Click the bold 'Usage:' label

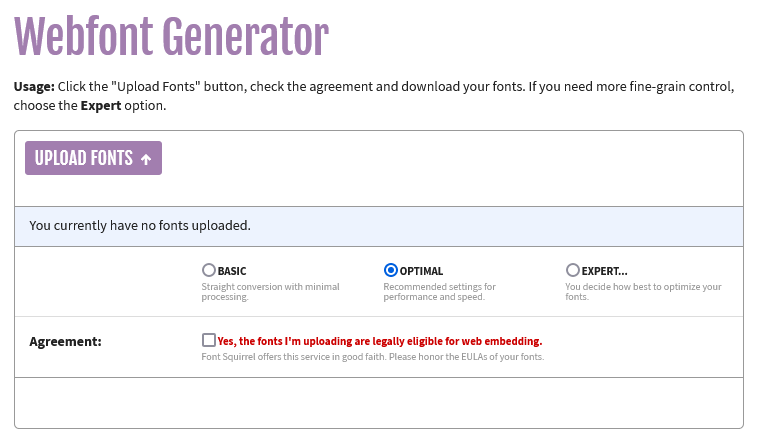[x=34, y=87]
